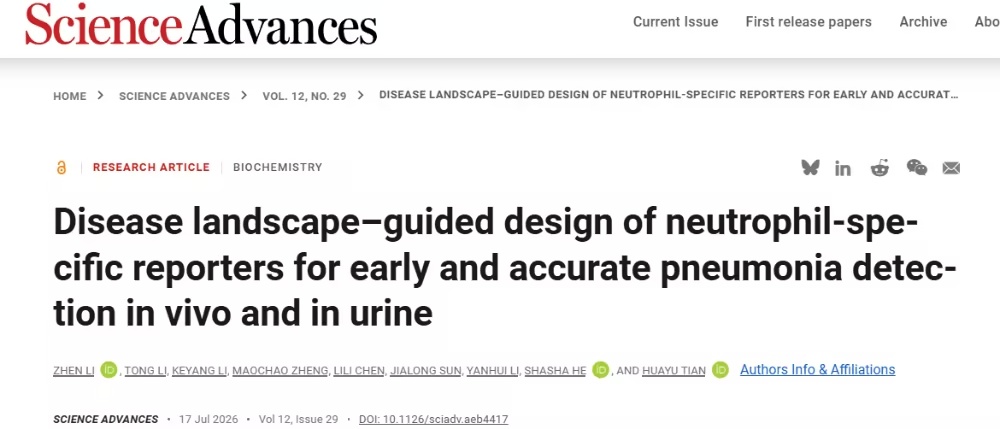Image resolution: width=1000 pixels, height=429 pixels.
Task: Open VOL. 12, NO. 29 breadcrumb
Action: tap(304, 96)
